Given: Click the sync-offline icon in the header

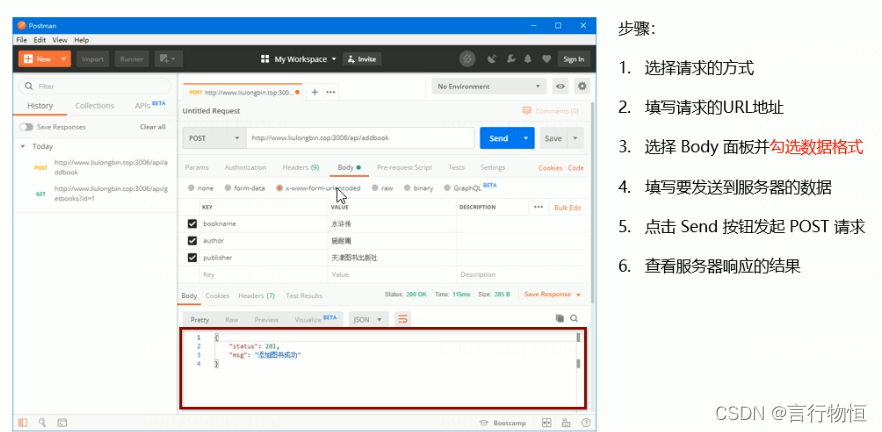Looking at the screenshot, I should (x=467, y=59).
